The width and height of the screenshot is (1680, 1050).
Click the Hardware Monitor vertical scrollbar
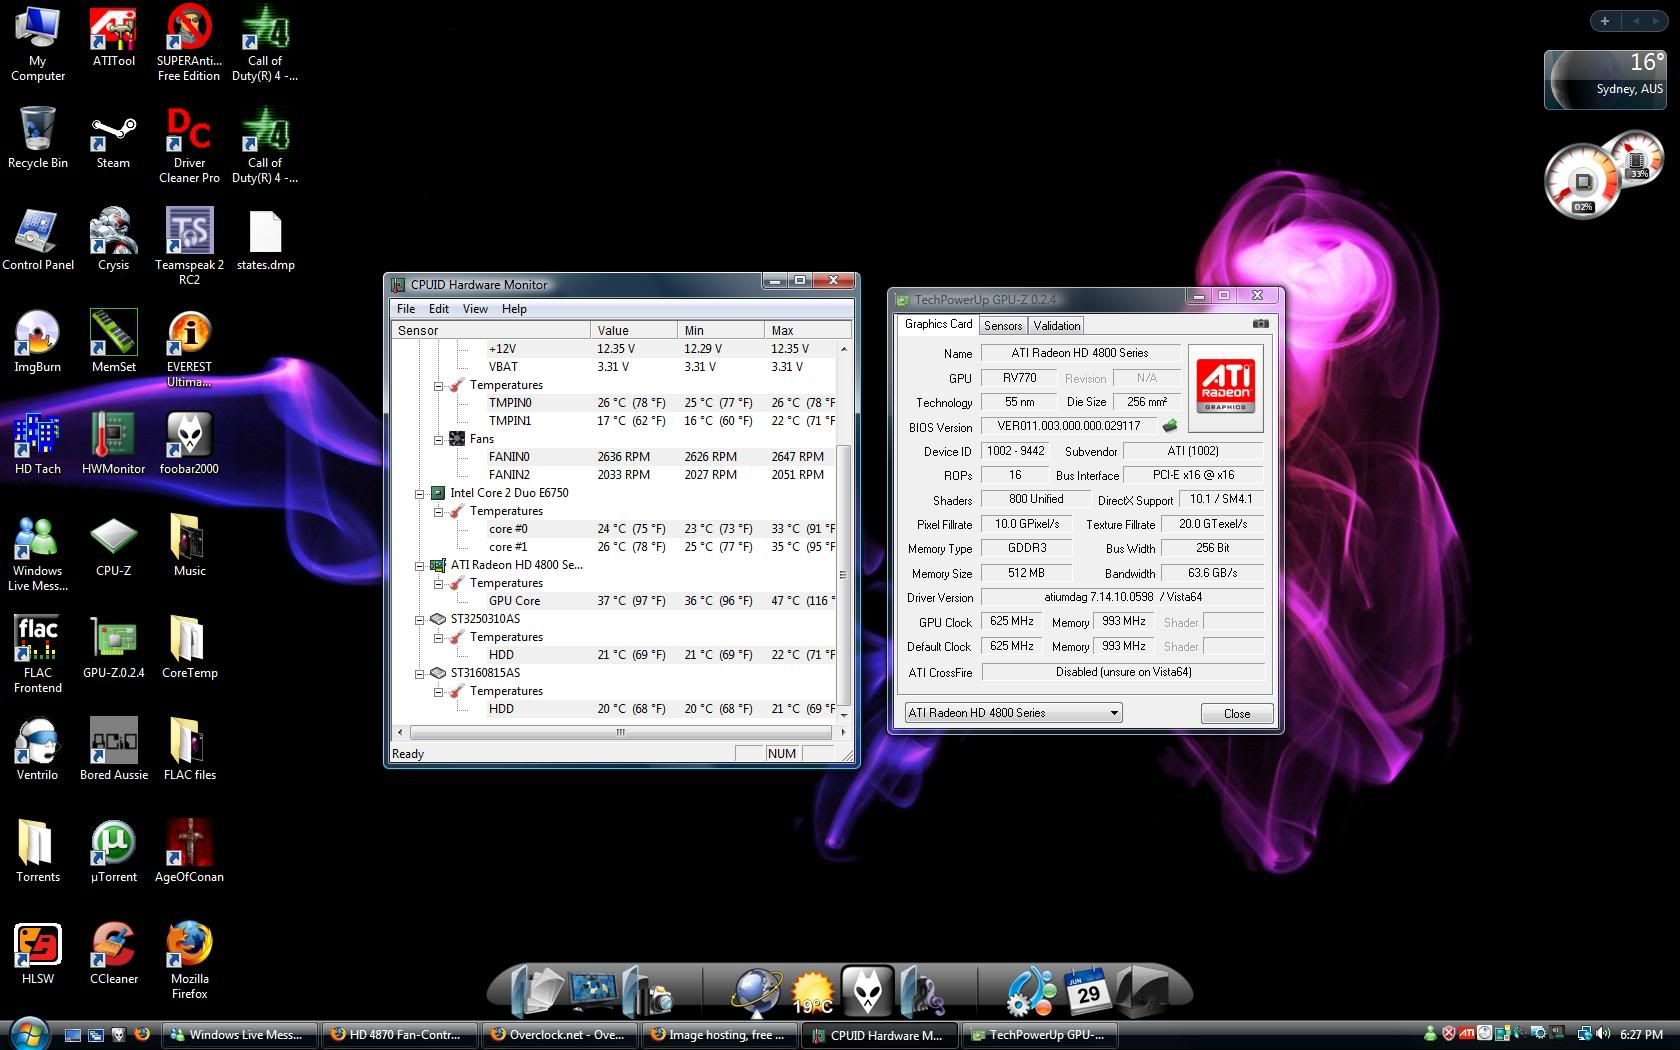(844, 530)
